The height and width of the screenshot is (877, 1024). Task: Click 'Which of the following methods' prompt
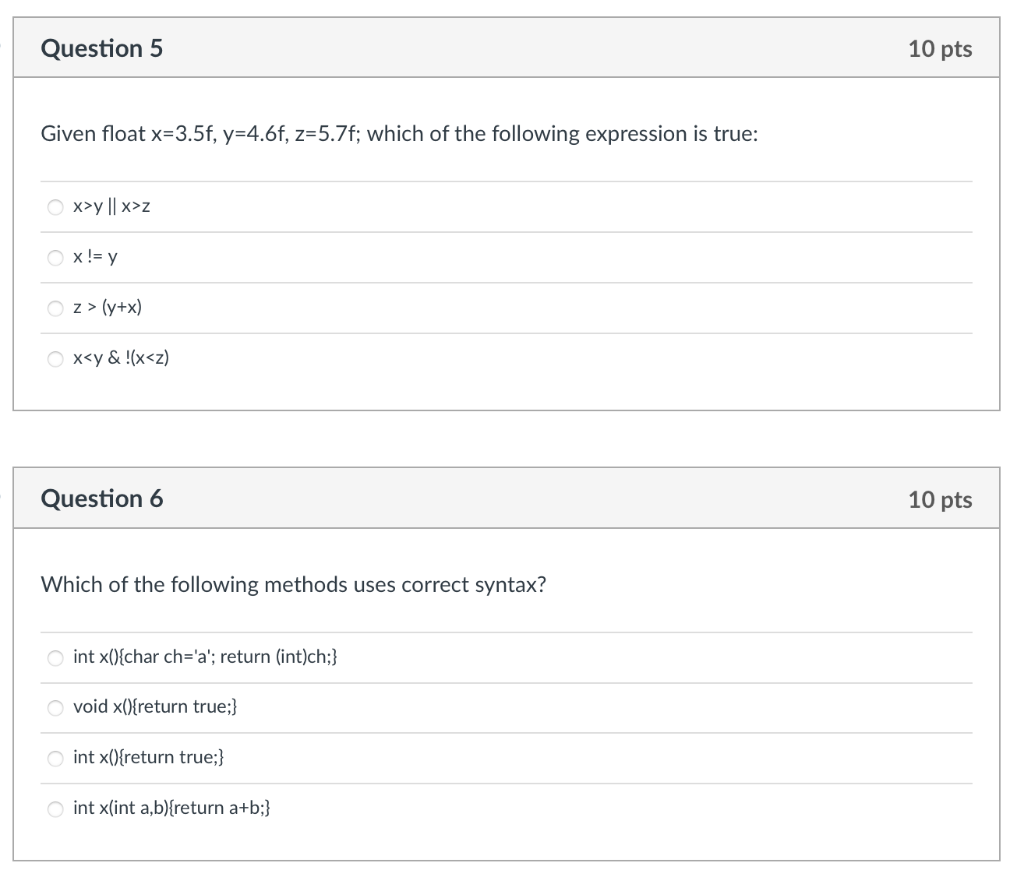(x=293, y=584)
